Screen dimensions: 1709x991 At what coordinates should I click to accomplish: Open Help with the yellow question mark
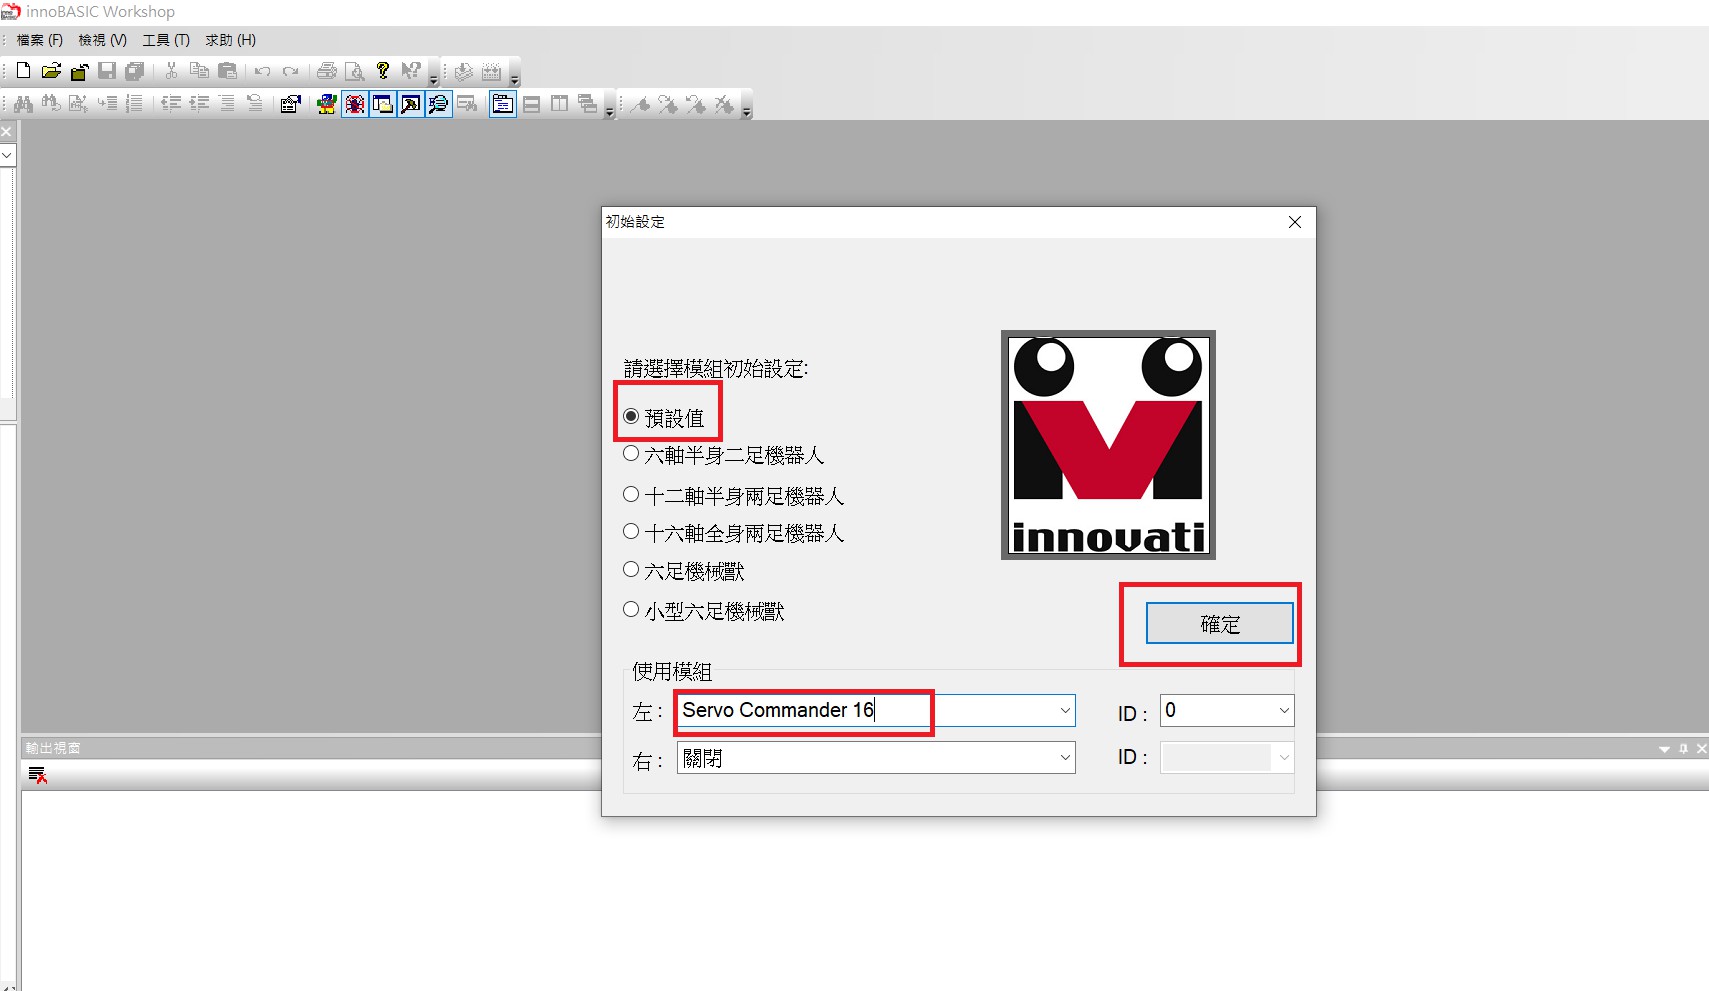(x=383, y=71)
